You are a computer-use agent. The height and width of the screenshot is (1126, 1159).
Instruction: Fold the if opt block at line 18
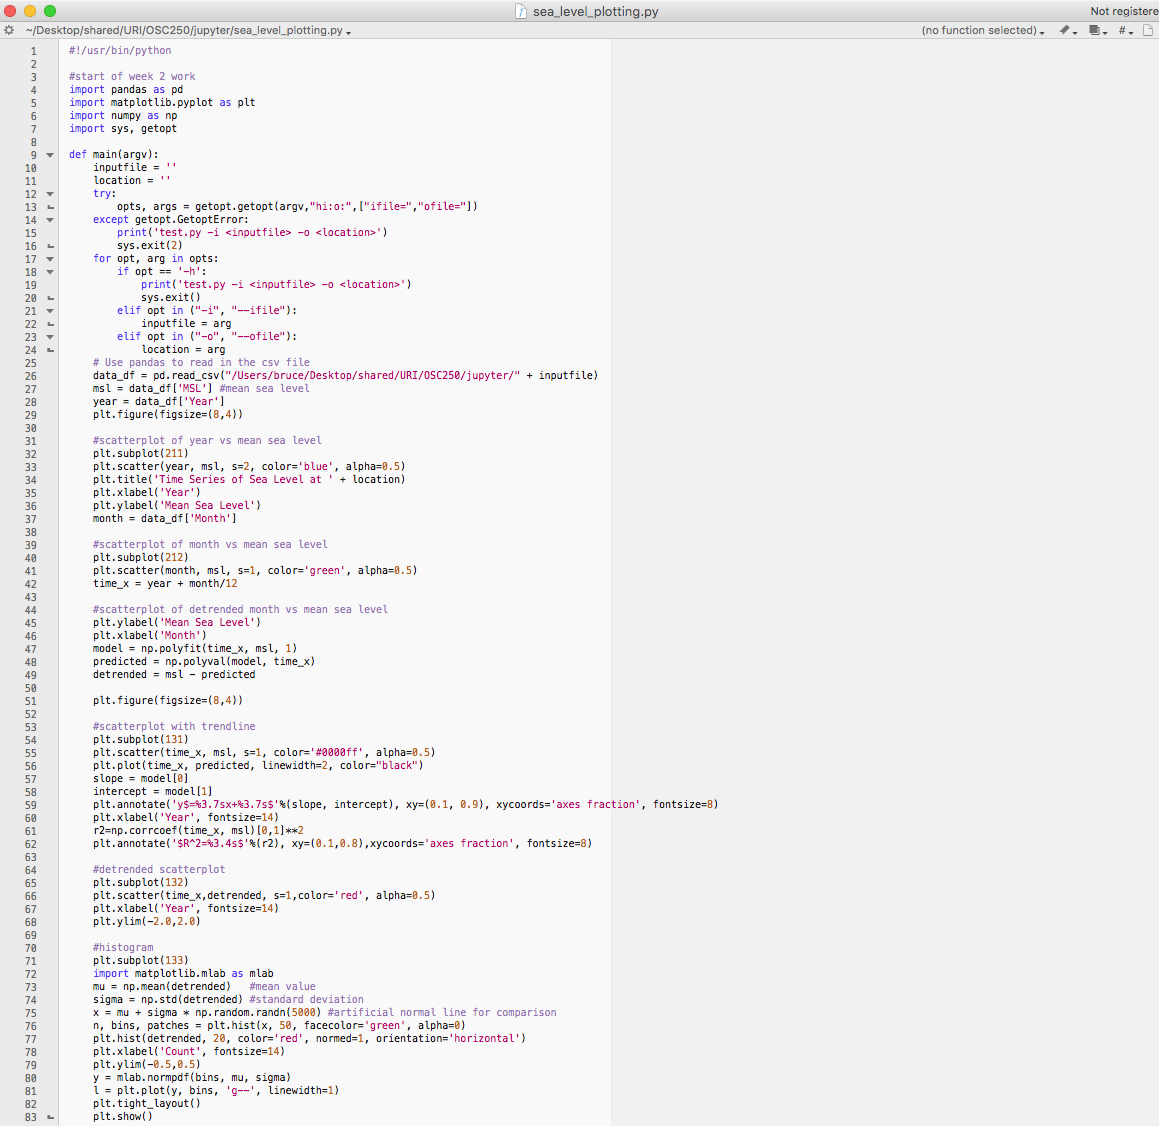[50, 272]
